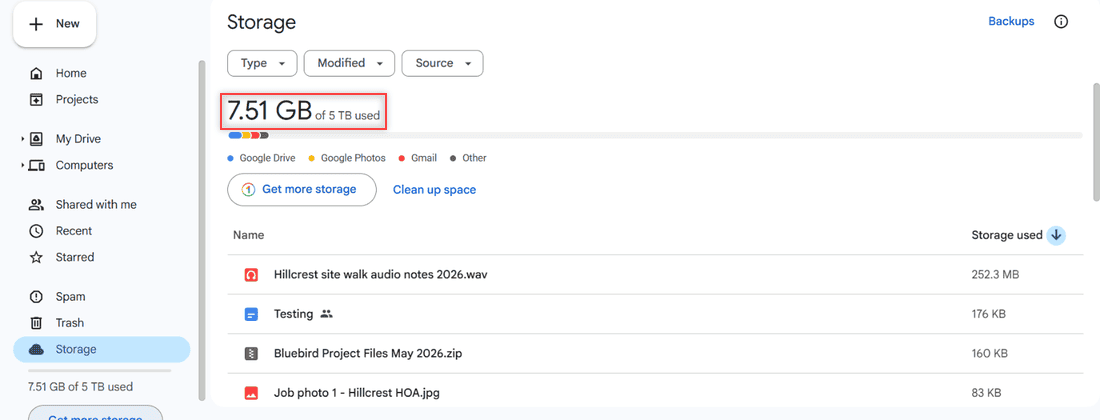This screenshot has width=1100, height=420.
Task: Open Spam in the sidebar
Action: point(71,297)
